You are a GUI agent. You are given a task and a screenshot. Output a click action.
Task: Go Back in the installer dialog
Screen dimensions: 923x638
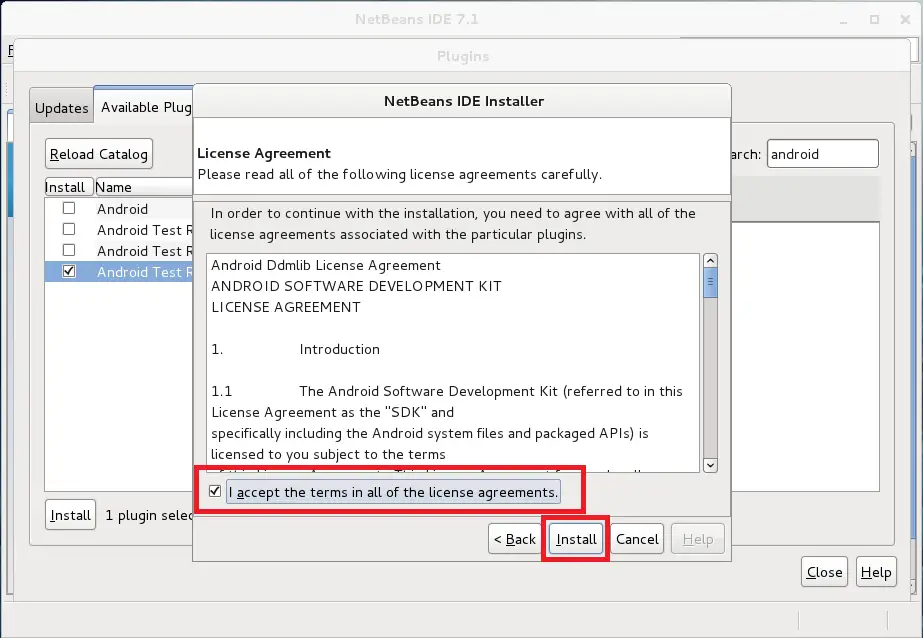click(x=515, y=539)
